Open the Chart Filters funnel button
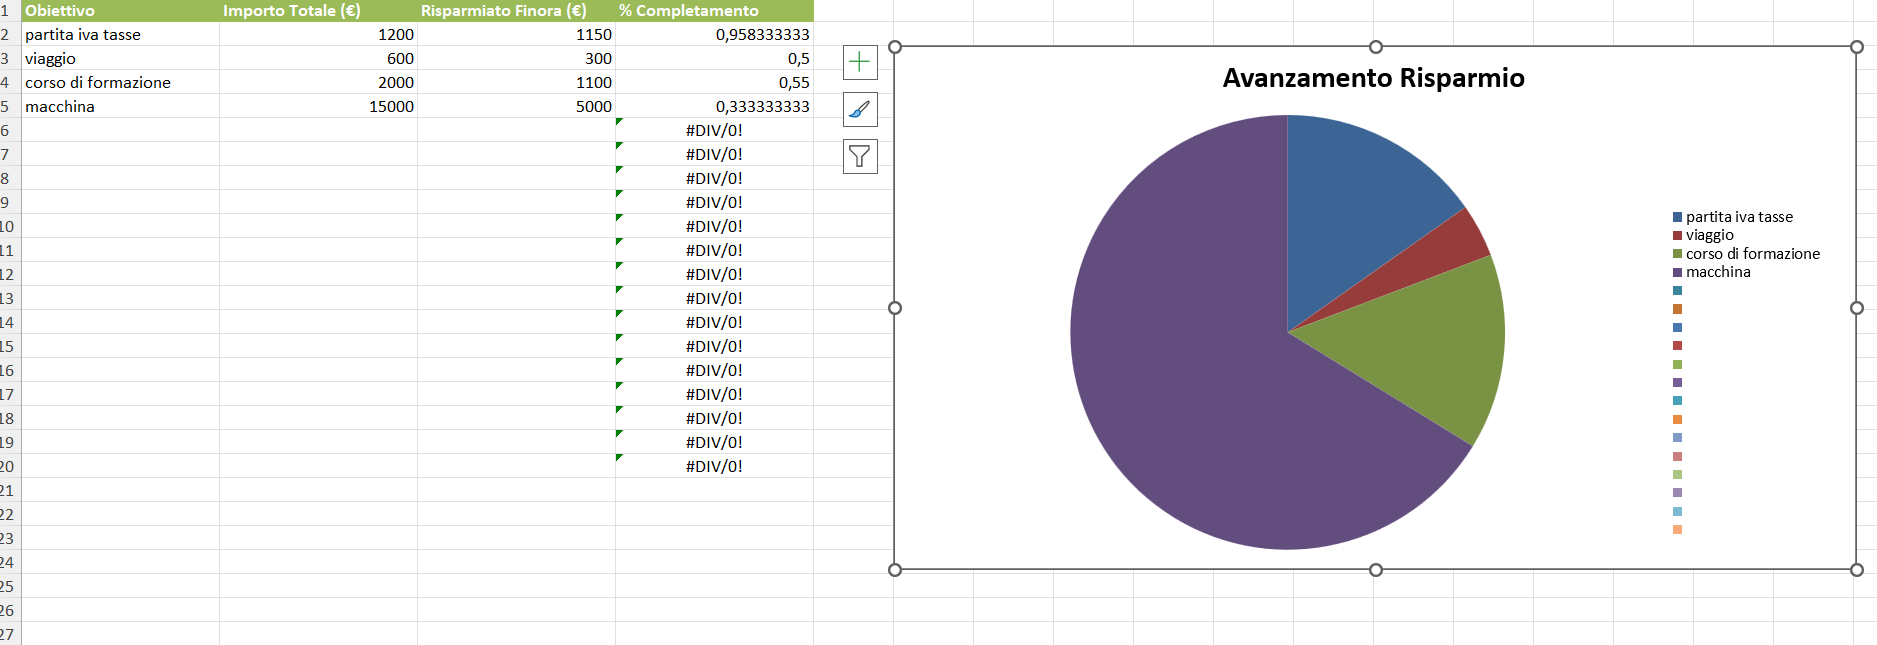Viewport: 1877px width, 645px height. (x=860, y=156)
